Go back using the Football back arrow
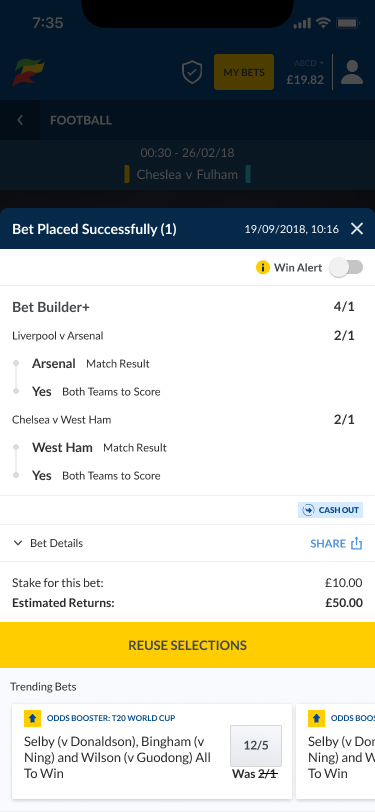The image size is (375, 812). (20, 120)
